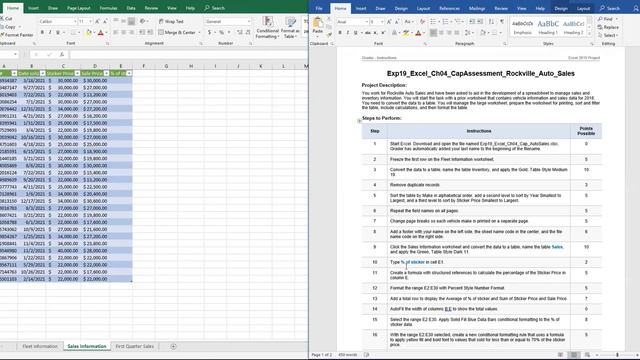Open Format as Table gallery in Excel
This screenshot has width=640, height=360.
click(x=290, y=28)
